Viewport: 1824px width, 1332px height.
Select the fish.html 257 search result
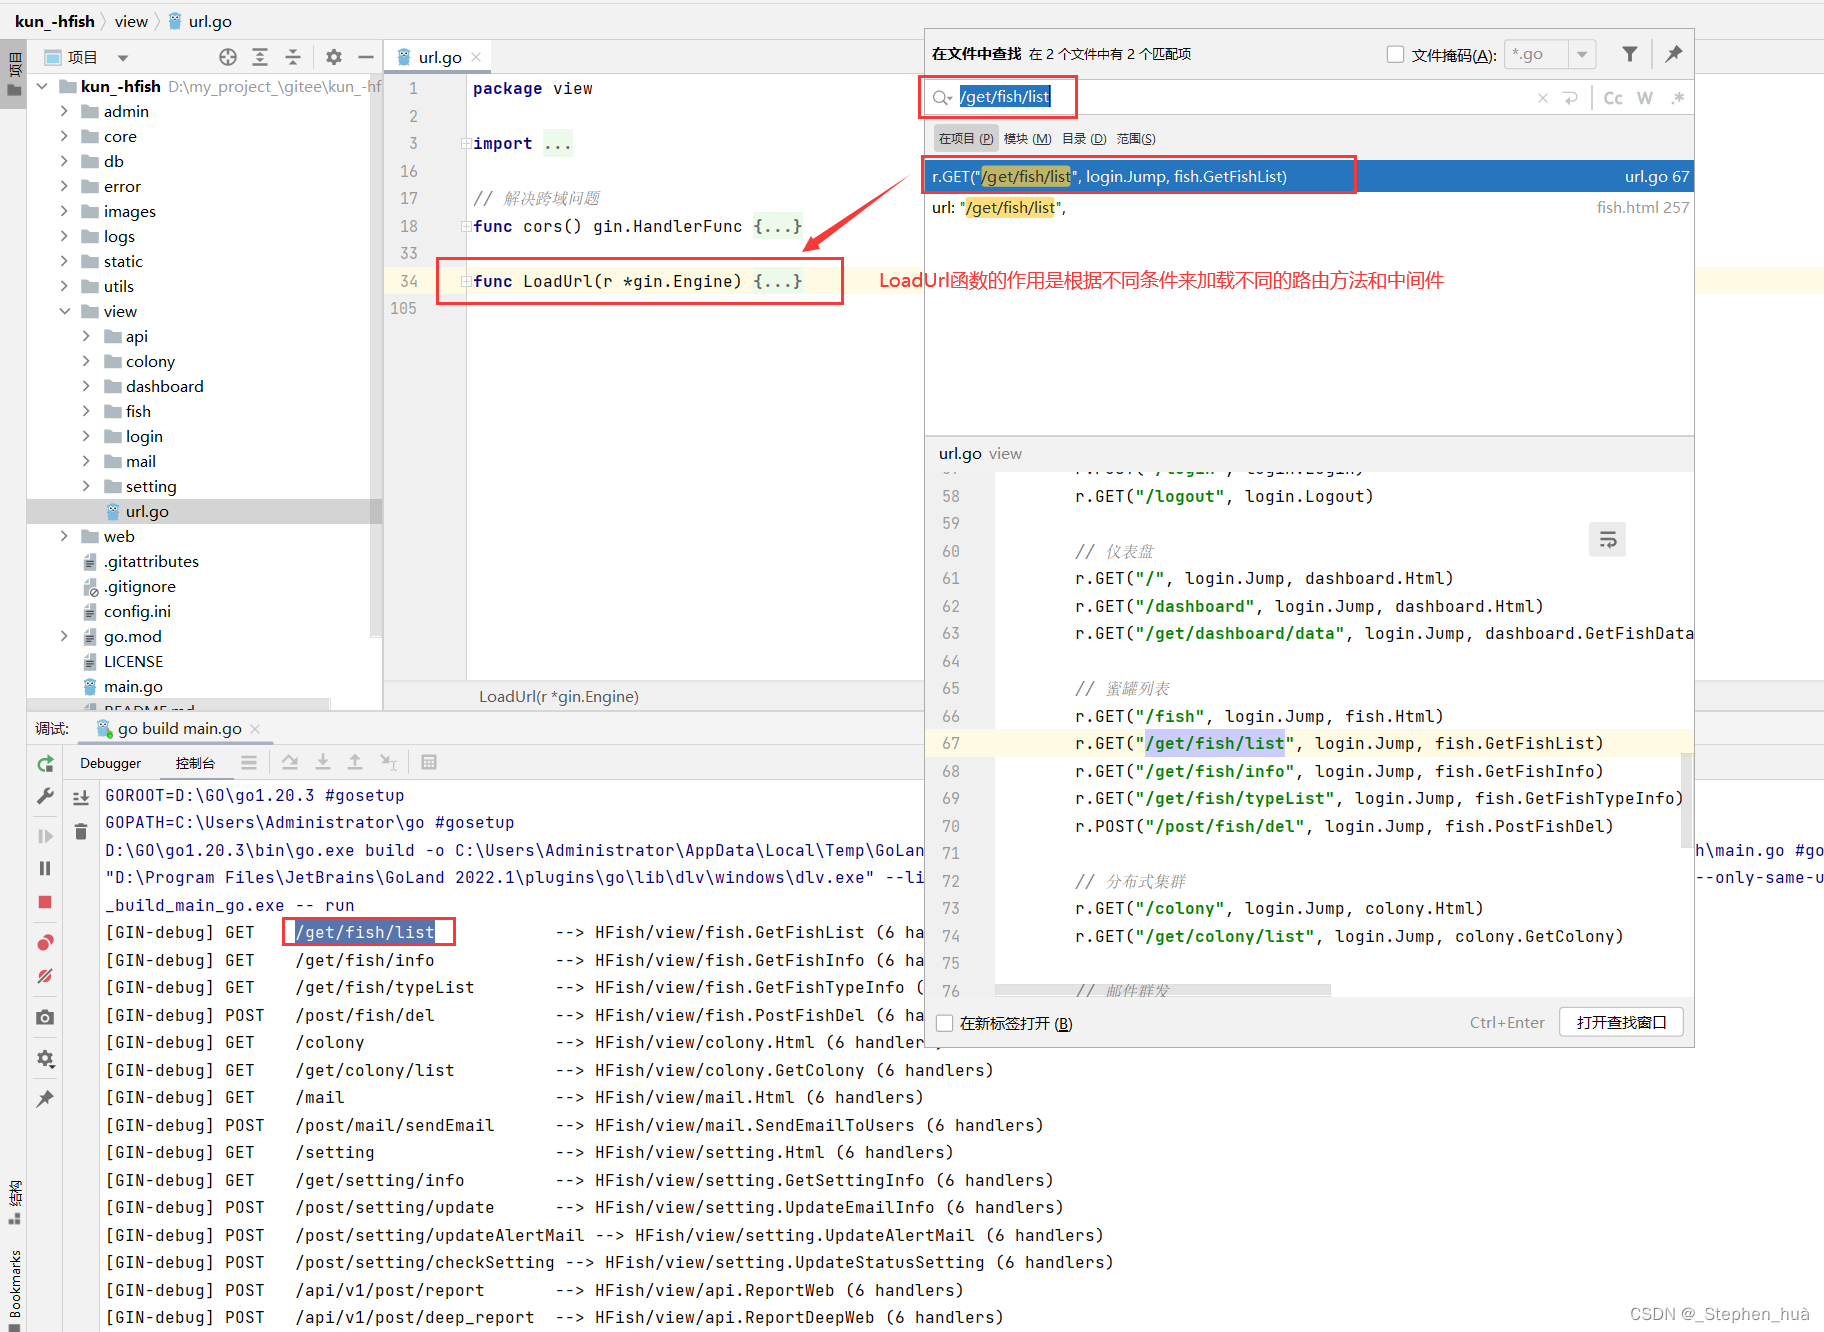click(1309, 207)
